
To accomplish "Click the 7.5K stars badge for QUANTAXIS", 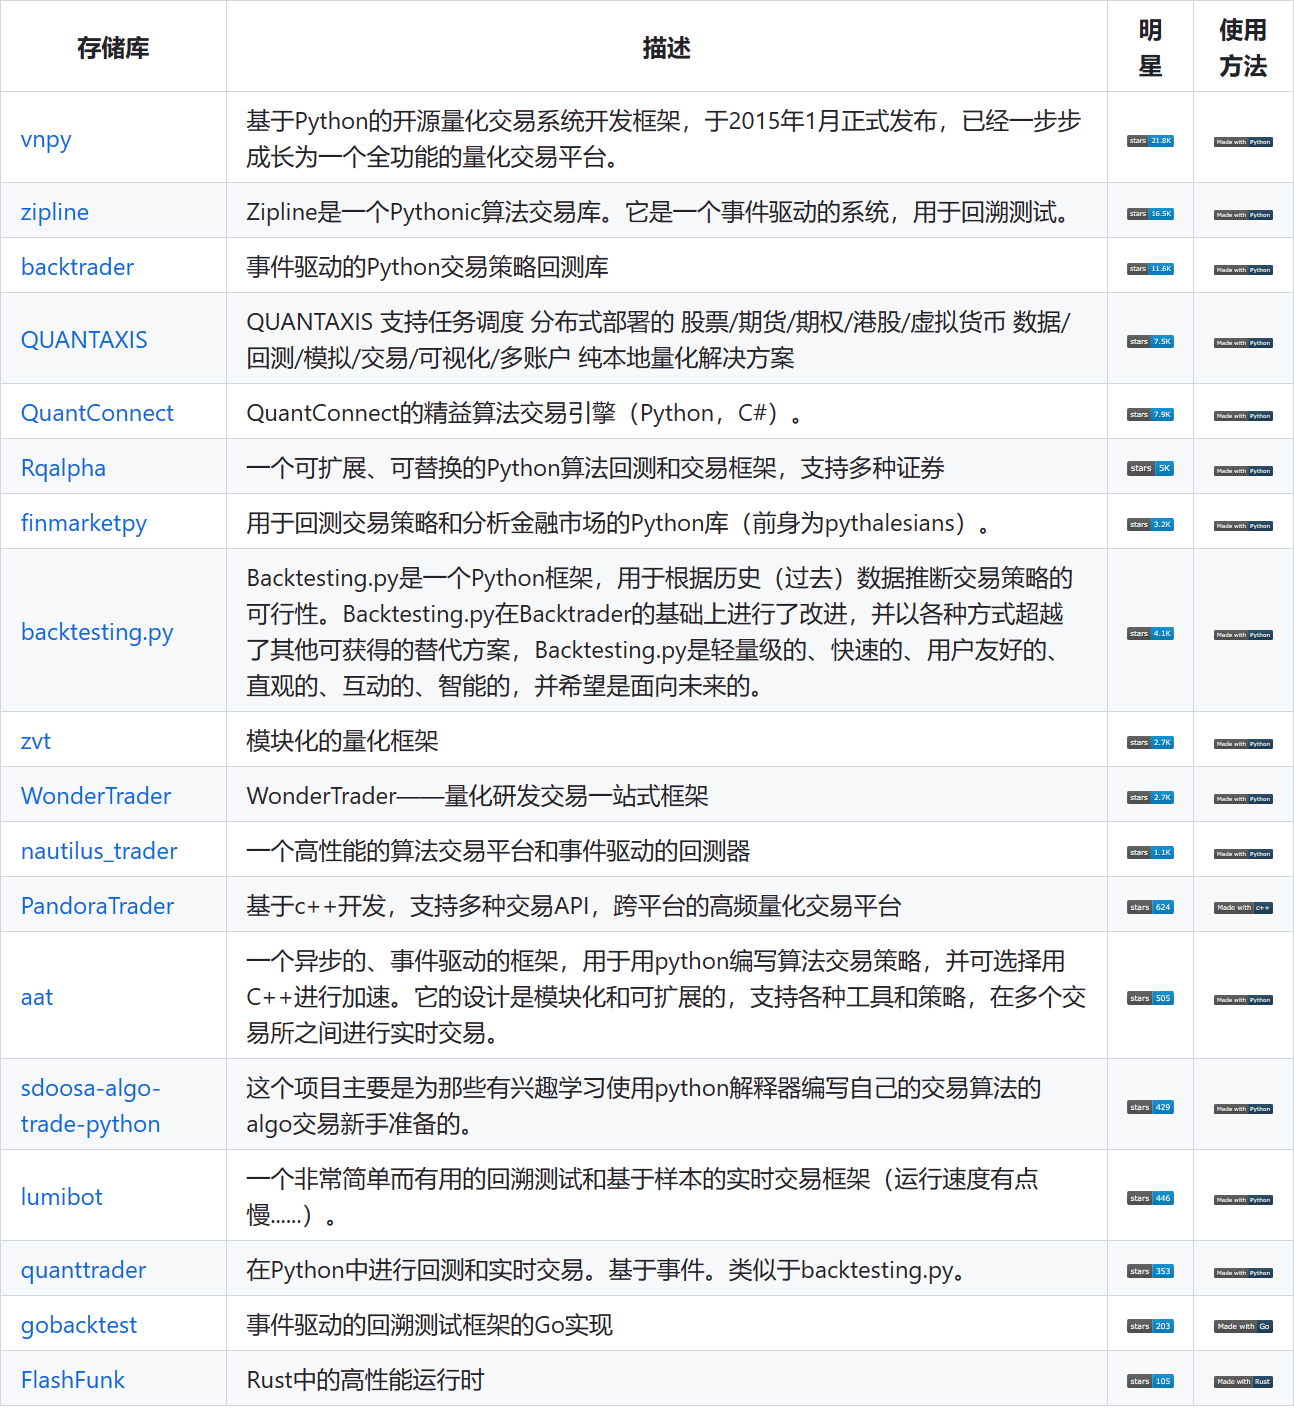I will 1150,342.
